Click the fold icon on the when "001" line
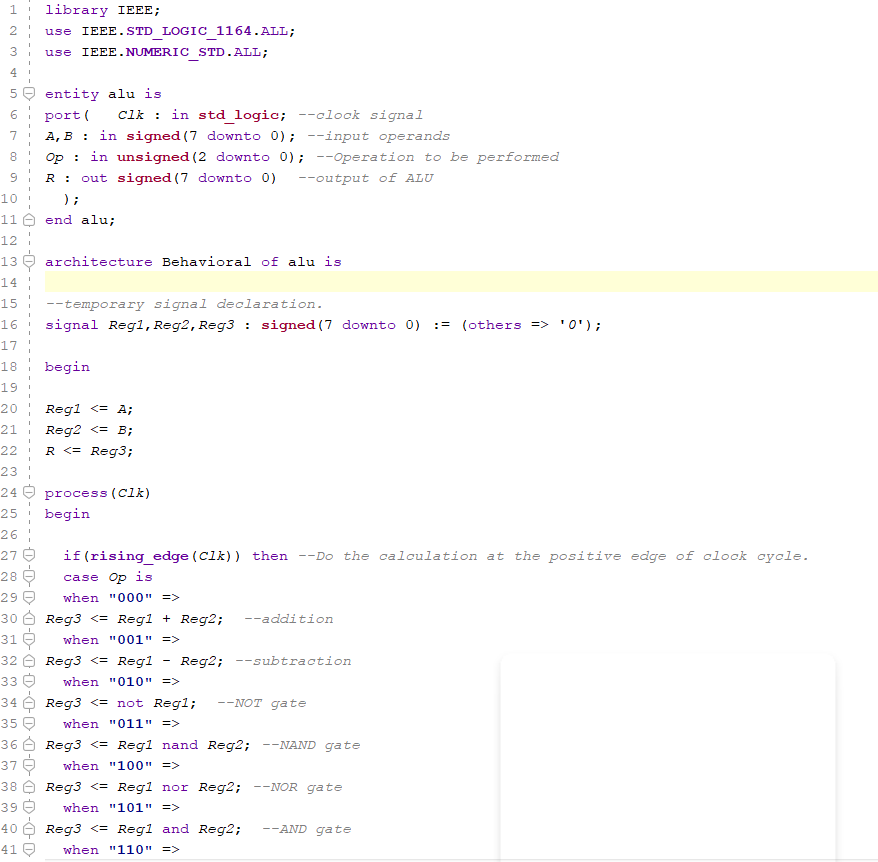 tap(28, 639)
